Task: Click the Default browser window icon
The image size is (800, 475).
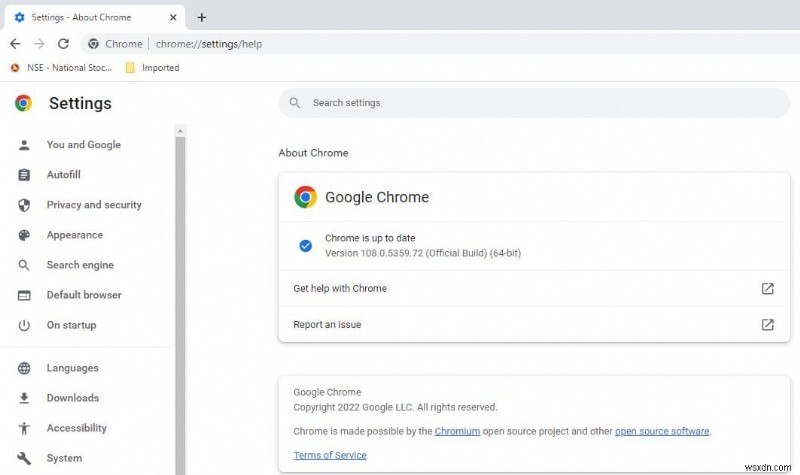Action: pos(24,295)
